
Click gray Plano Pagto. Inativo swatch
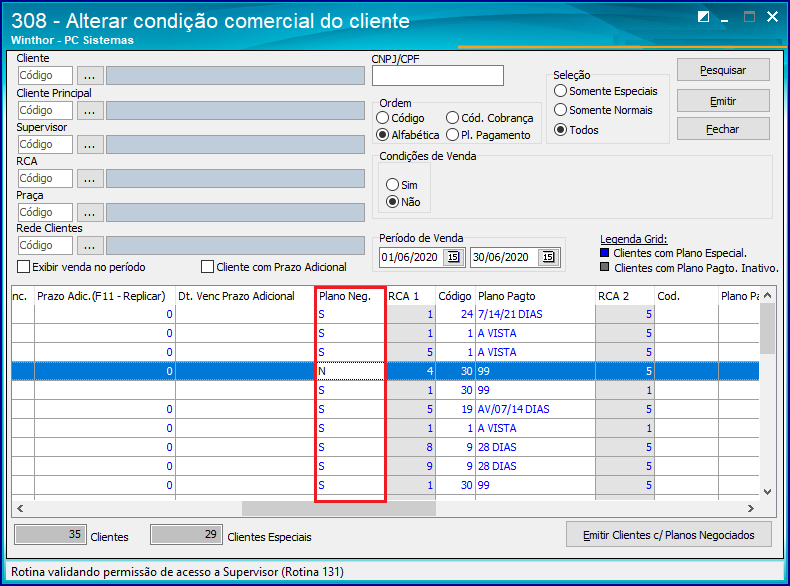605,267
